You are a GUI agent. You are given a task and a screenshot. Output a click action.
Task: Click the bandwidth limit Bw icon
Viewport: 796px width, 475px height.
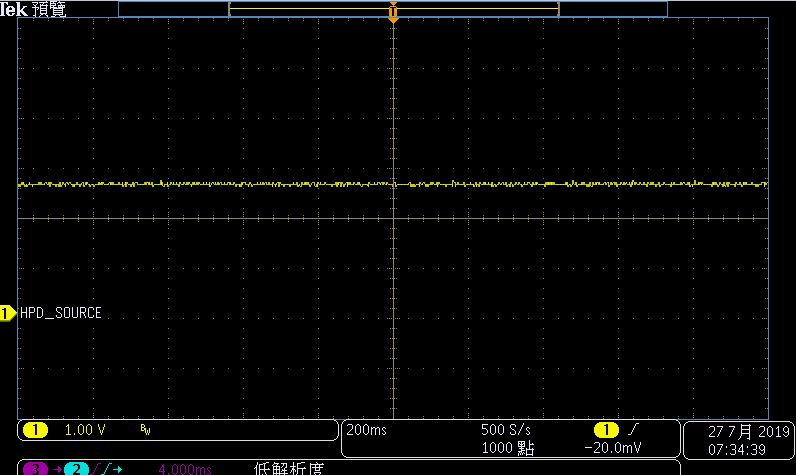point(145,430)
